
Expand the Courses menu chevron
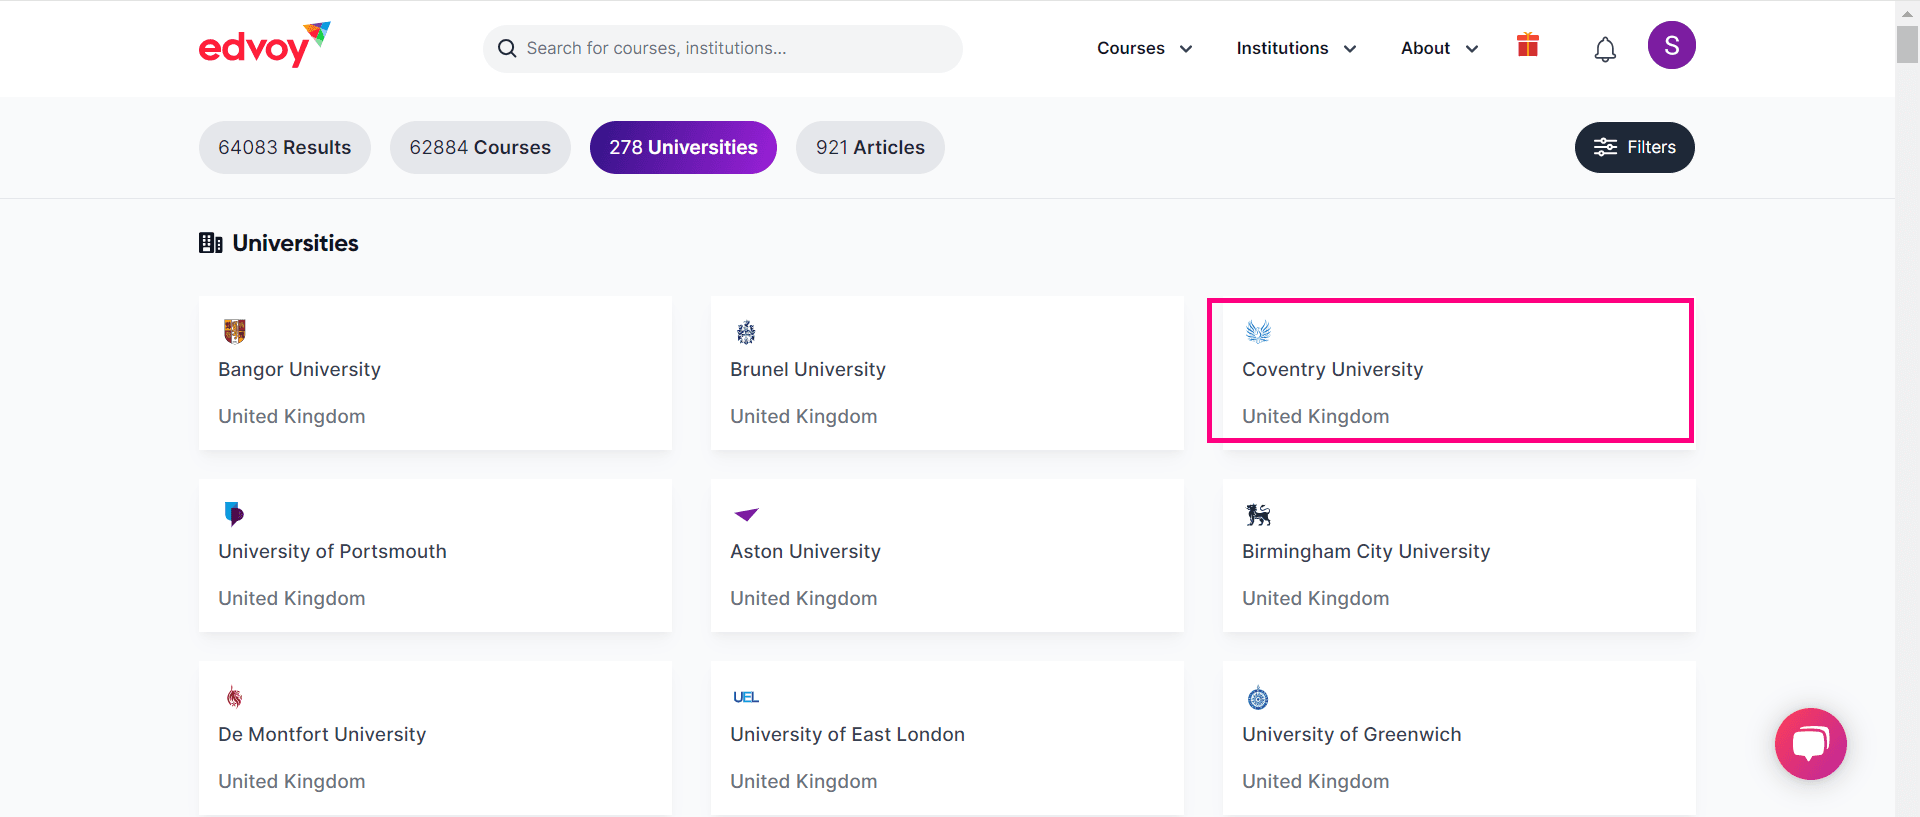click(1186, 49)
